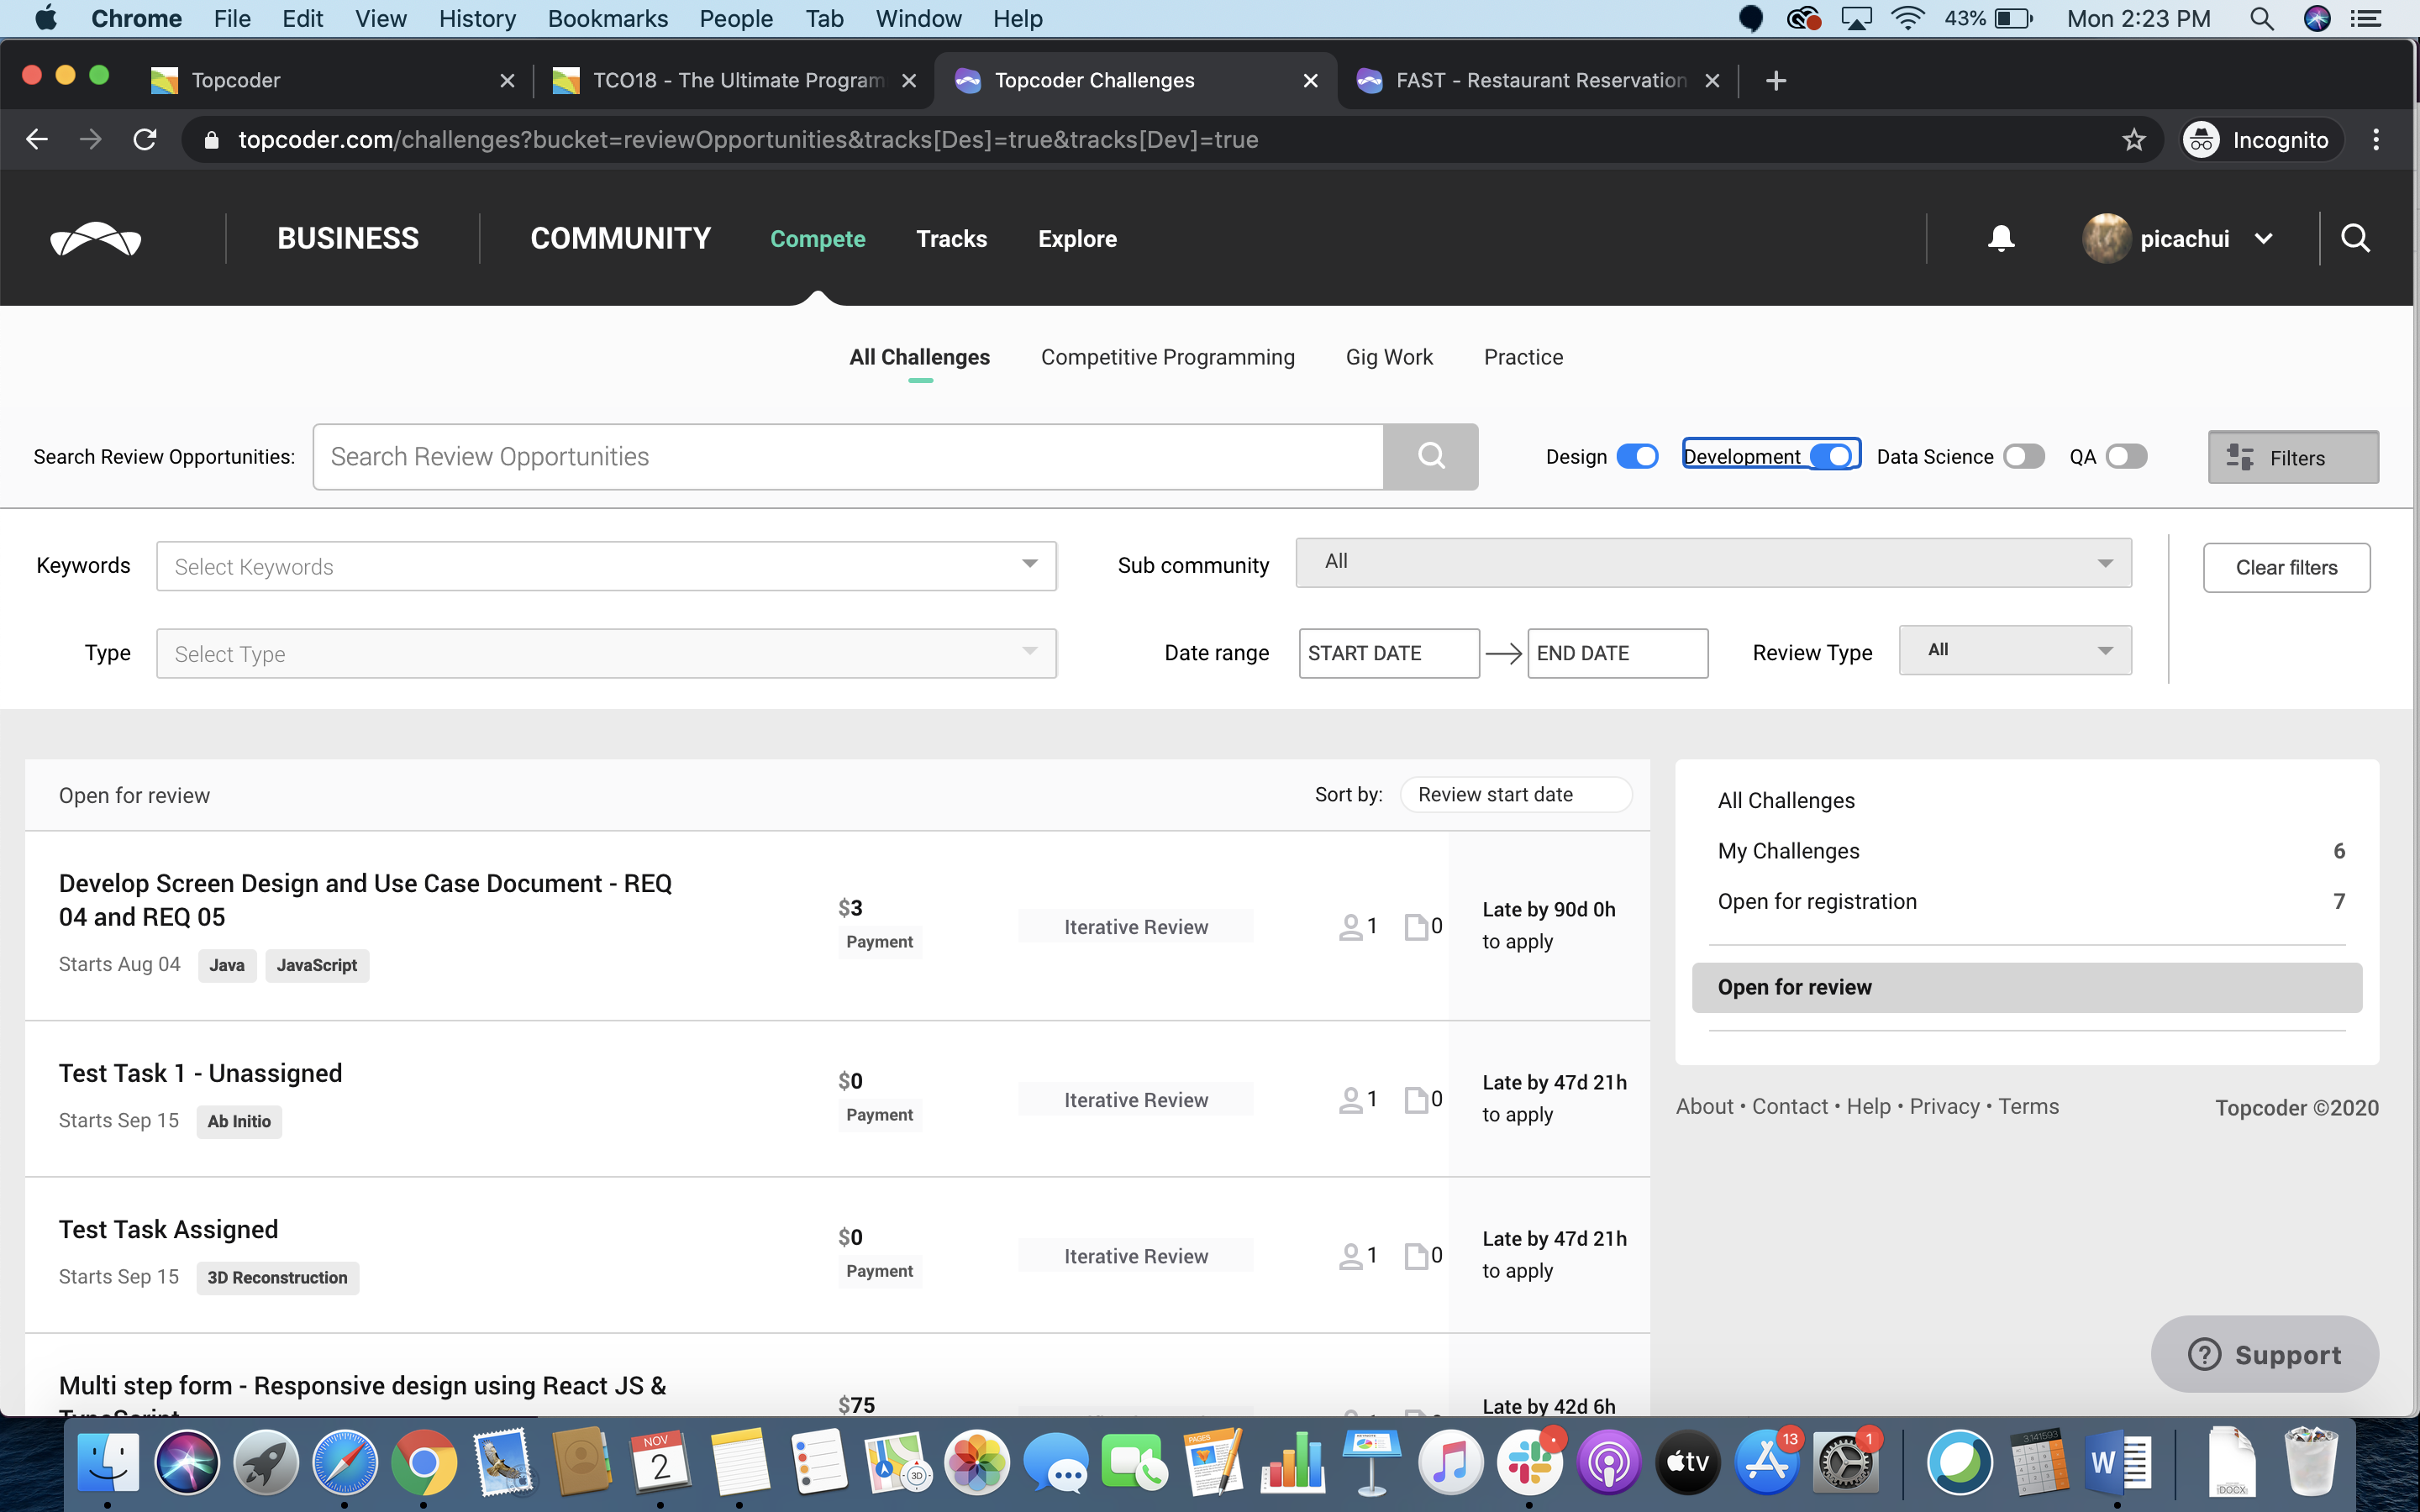This screenshot has height=1512, width=2420.
Task: Open Podcasts from the dock
Action: coord(1608,1462)
